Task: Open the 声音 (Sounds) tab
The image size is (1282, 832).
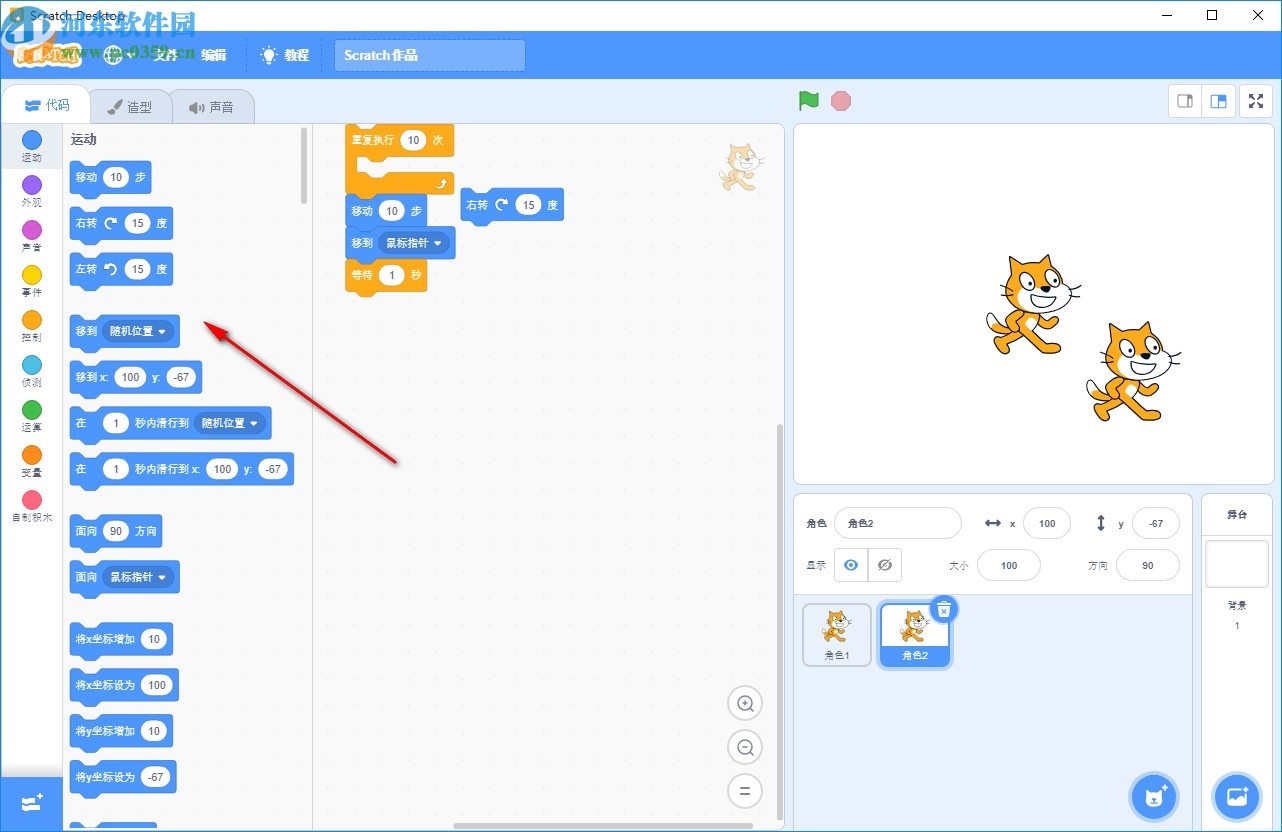Action: click(213, 106)
